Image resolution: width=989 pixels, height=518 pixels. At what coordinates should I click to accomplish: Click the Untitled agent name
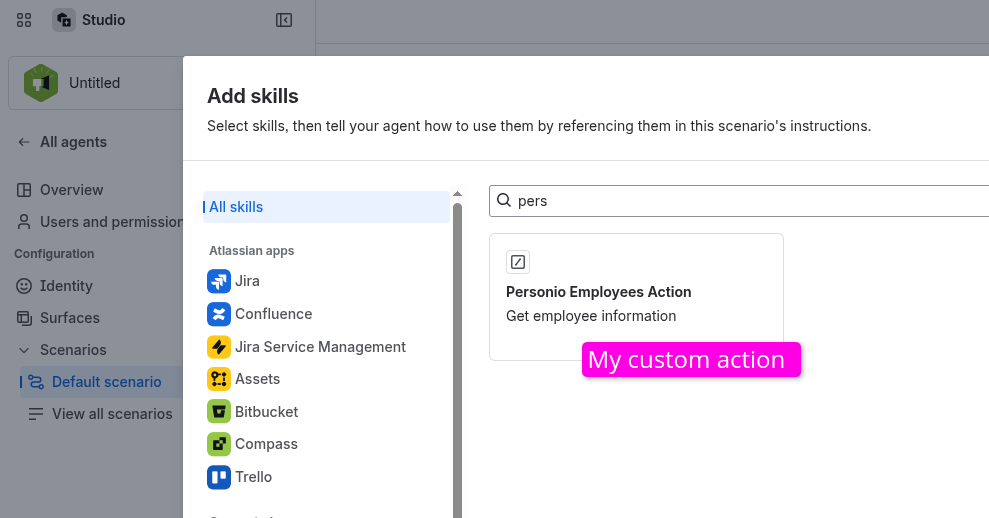pos(95,83)
